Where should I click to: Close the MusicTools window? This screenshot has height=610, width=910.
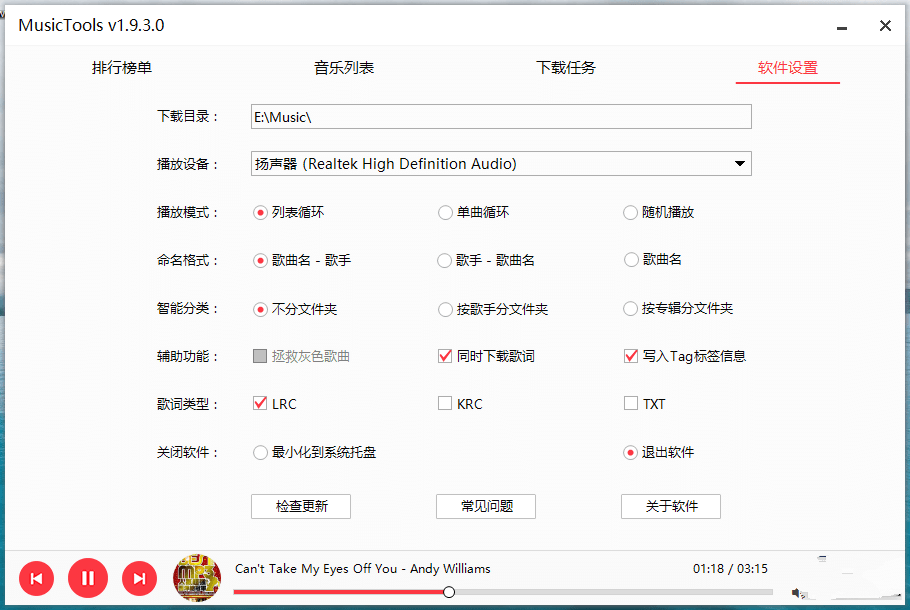click(x=885, y=26)
